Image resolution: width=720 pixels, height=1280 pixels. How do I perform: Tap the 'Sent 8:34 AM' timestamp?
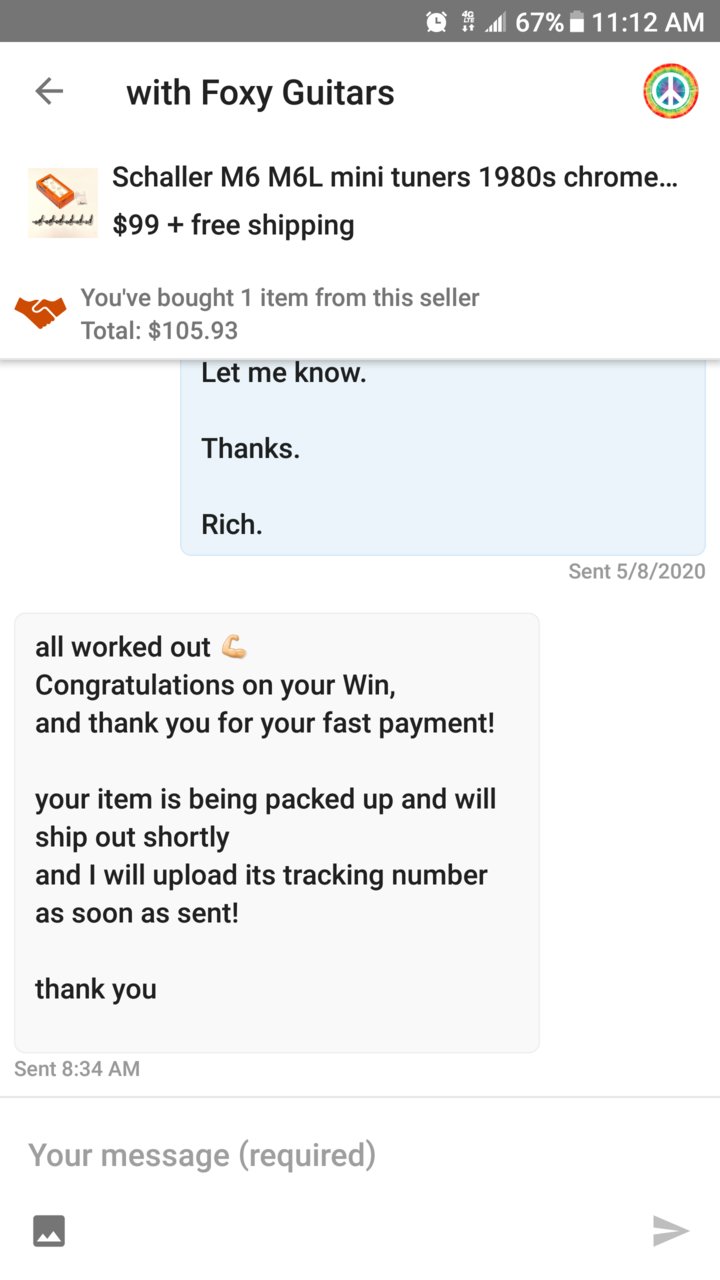[77, 1069]
